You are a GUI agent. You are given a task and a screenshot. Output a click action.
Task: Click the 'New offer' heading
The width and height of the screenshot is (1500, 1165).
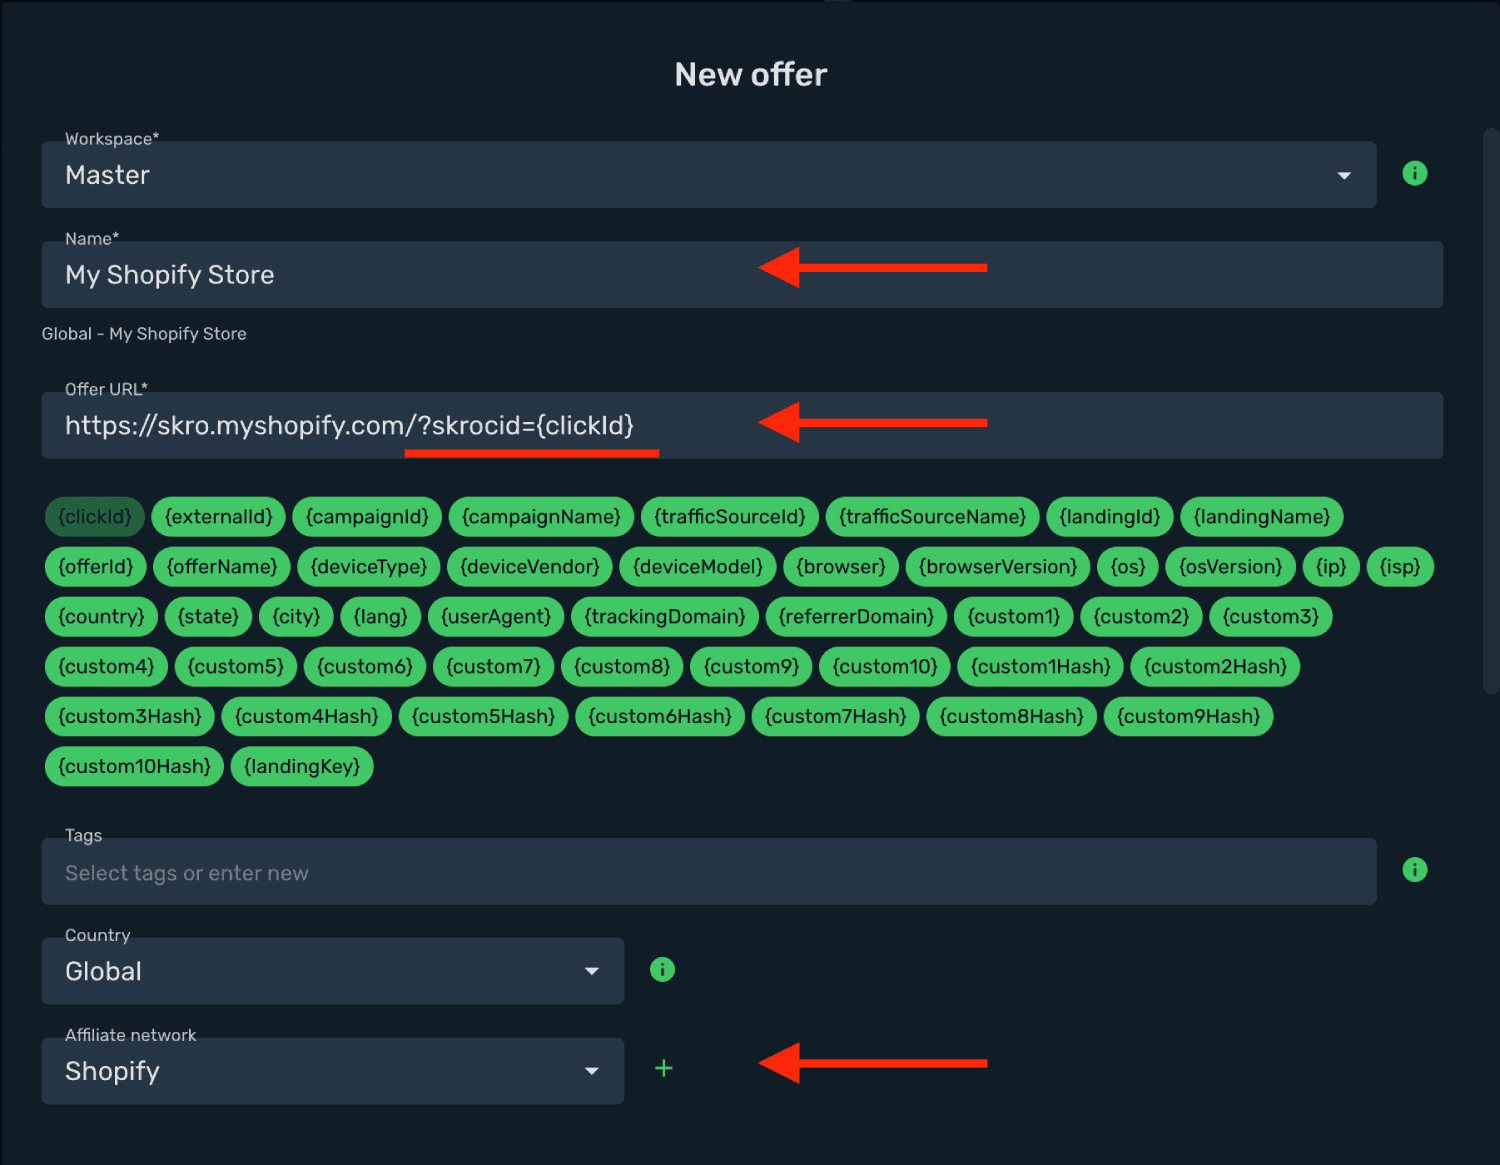tap(751, 74)
